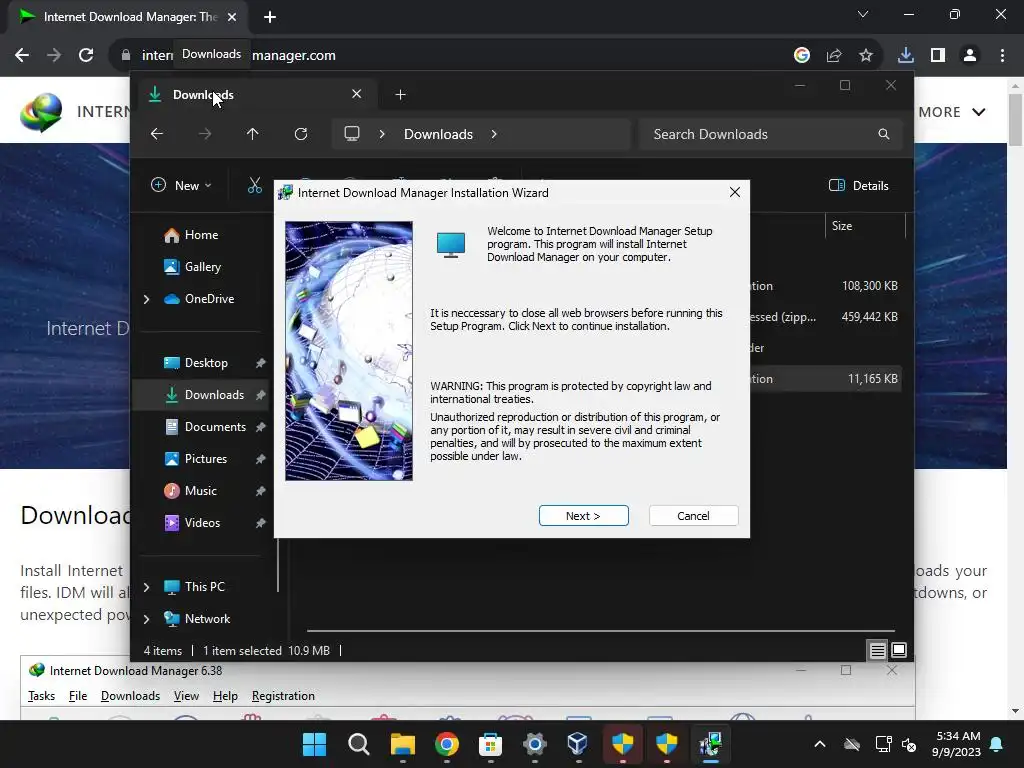Expand the This PC tree node
Image resolution: width=1024 pixels, height=768 pixels.
coord(146,587)
